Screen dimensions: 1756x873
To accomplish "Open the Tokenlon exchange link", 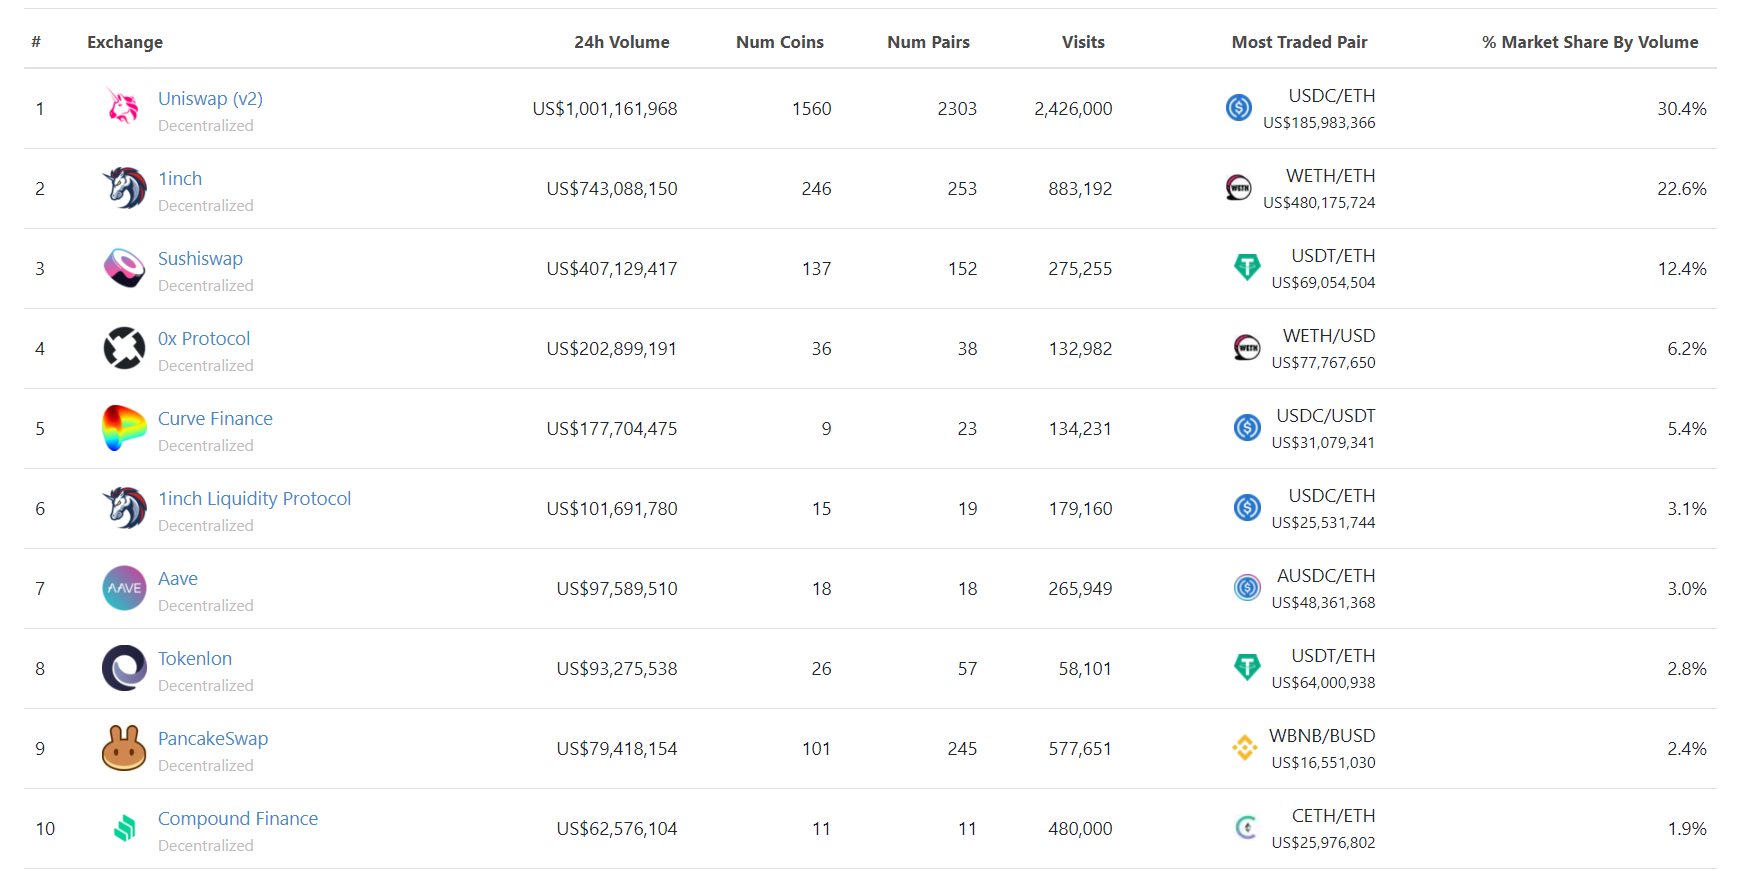I will click(x=195, y=658).
